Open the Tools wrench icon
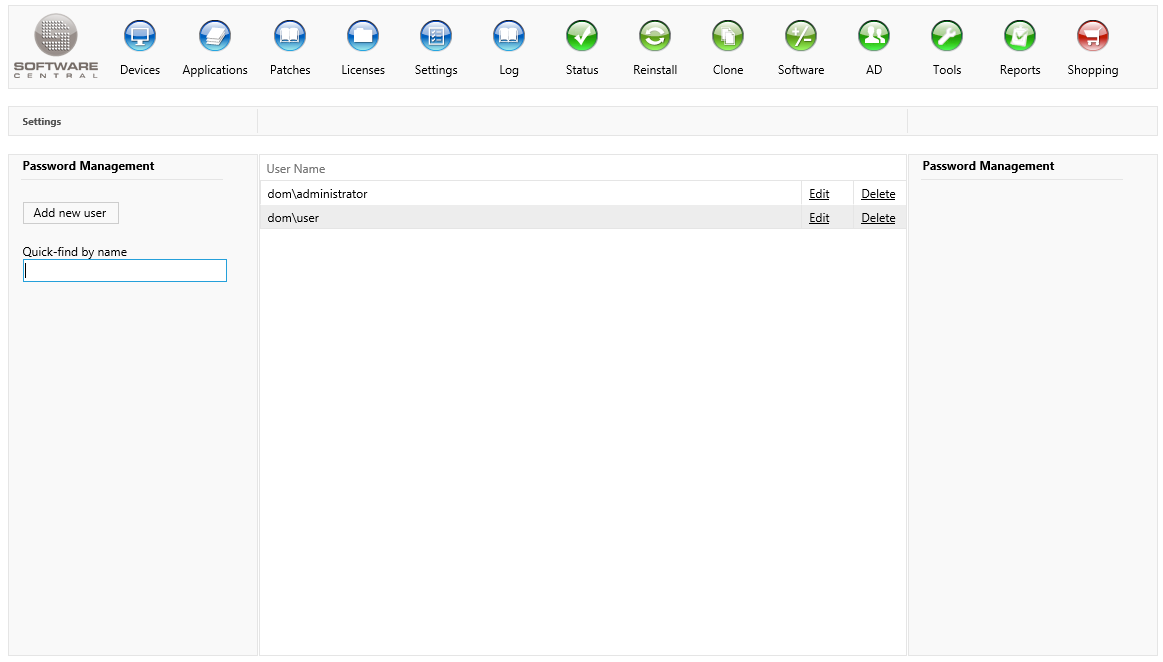Viewport: 1163px width, 662px height. coord(947,37)
